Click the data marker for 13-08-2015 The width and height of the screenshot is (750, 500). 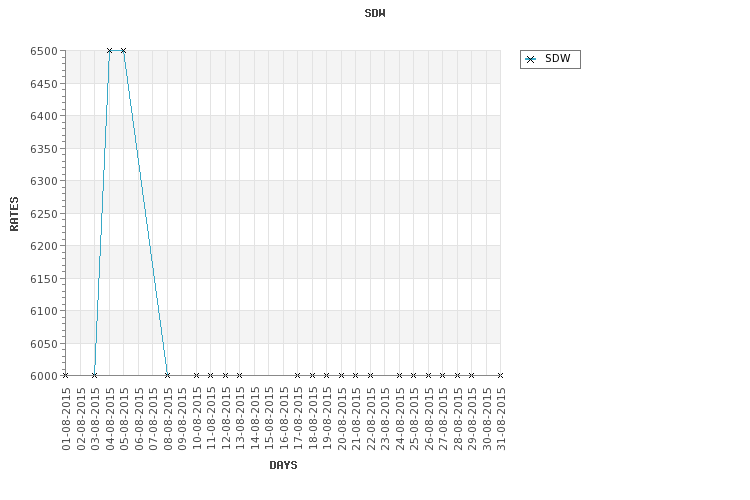tap(239, 375)
